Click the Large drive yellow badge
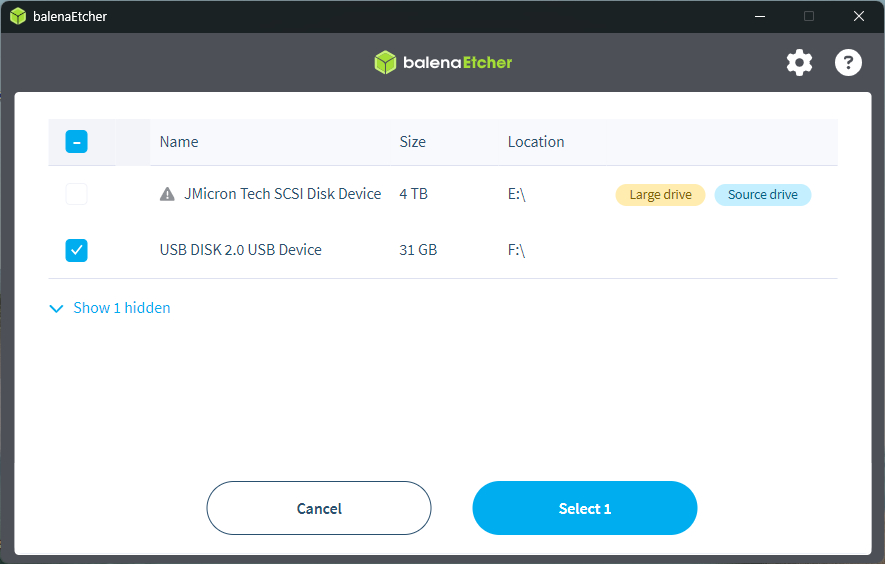 click(x=660, y=195)
